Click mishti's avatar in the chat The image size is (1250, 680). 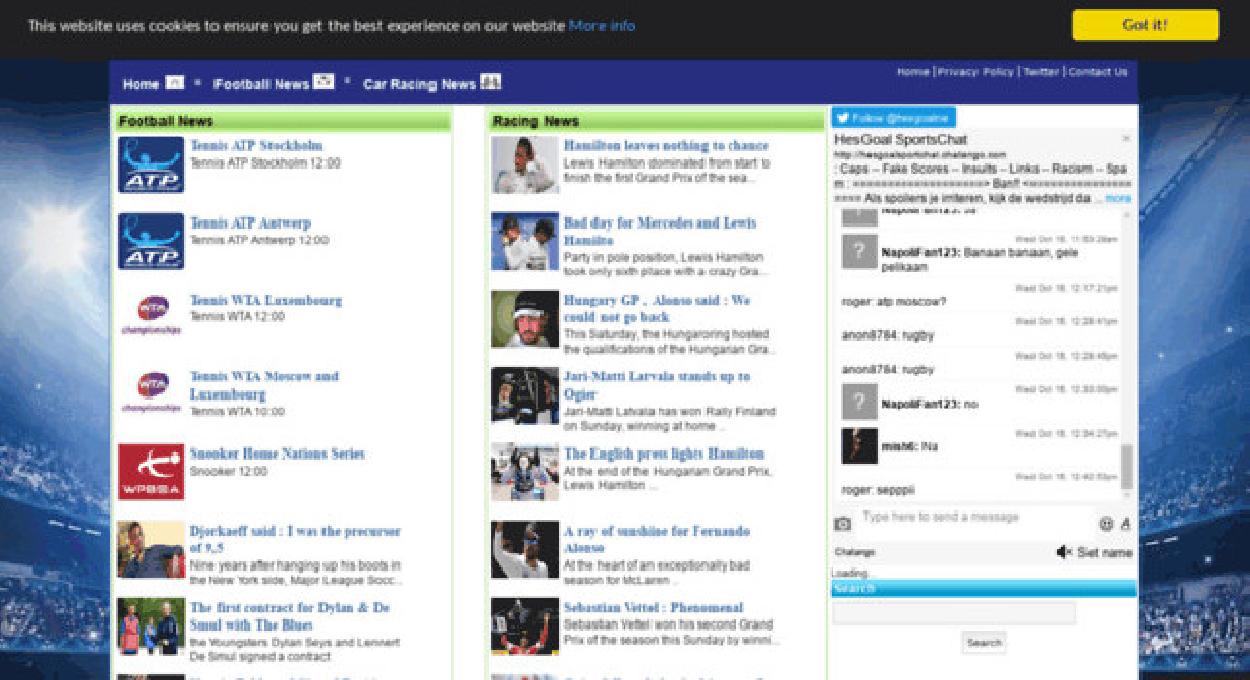click(859, 446)
